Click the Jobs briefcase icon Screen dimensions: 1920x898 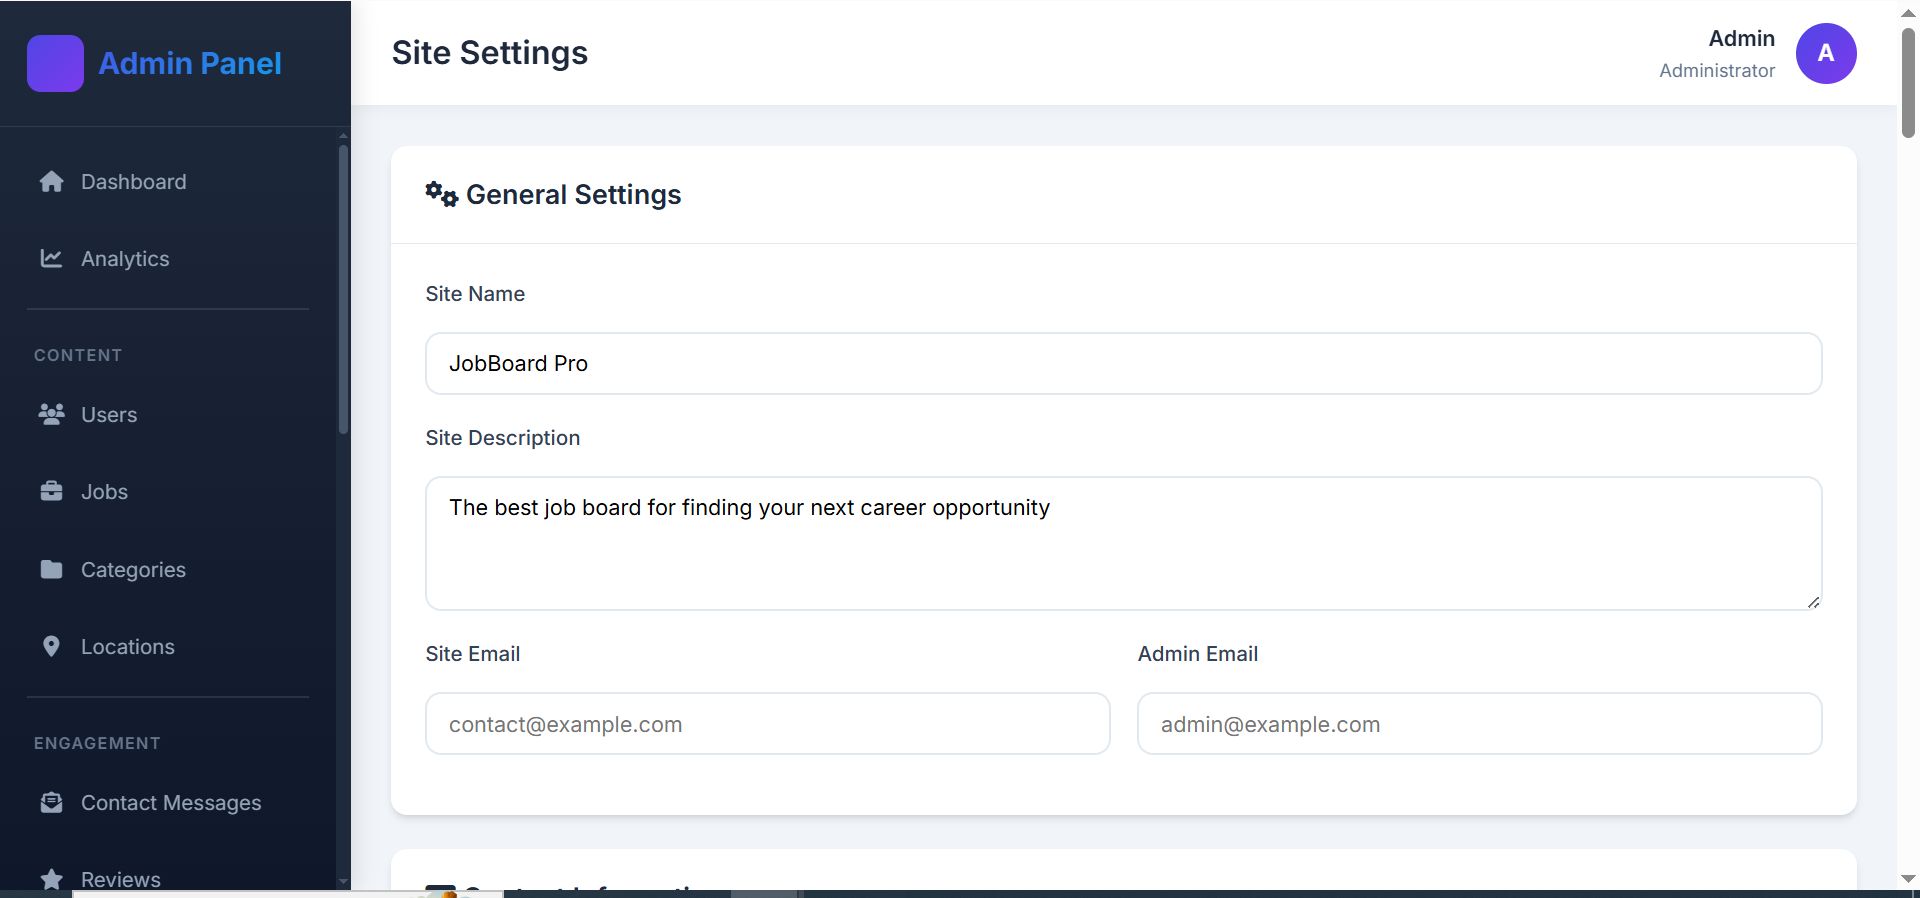(51, 491)
